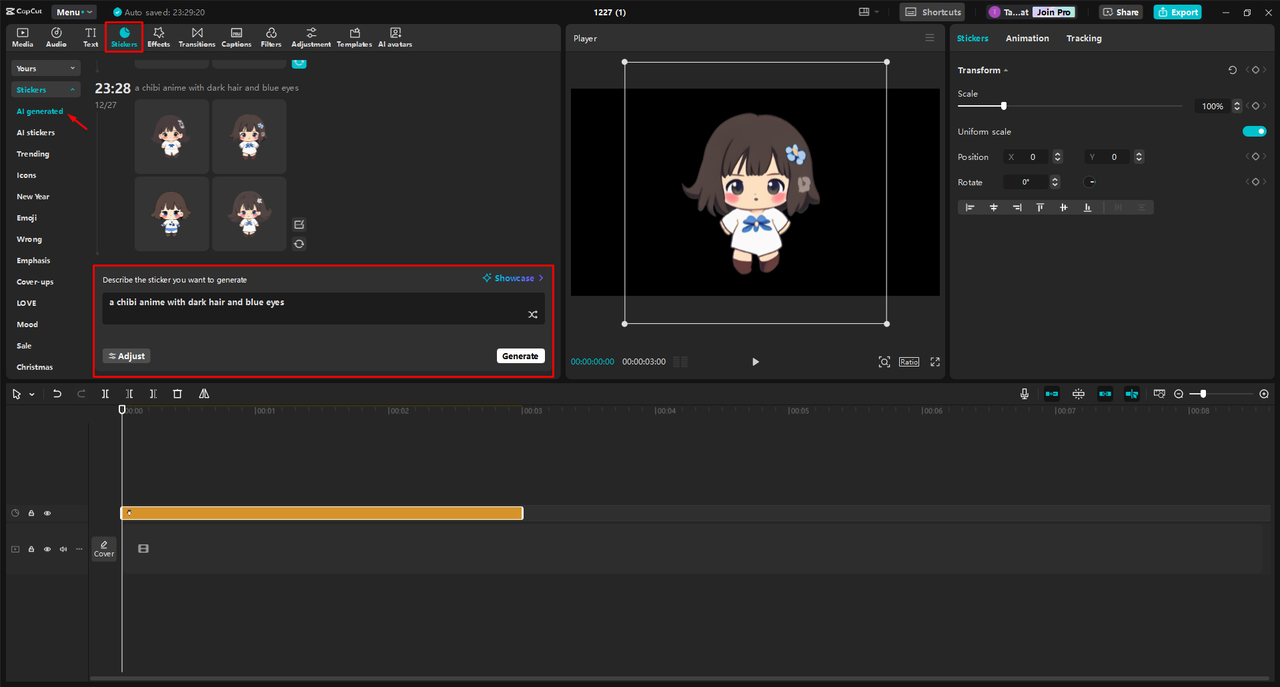Image resolution: width=1280 pixels, height=687 pixels.
Task: Click the shuffle random prompt icon
Action: 533,314
